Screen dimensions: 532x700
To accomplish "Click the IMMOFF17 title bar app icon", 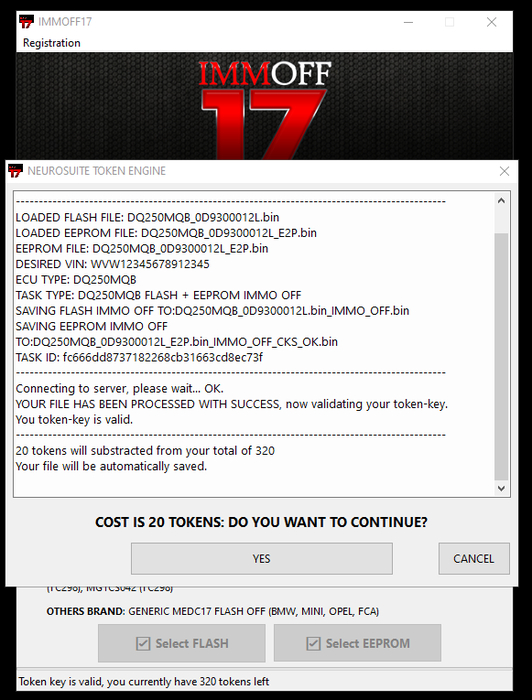I will point(26,21).
